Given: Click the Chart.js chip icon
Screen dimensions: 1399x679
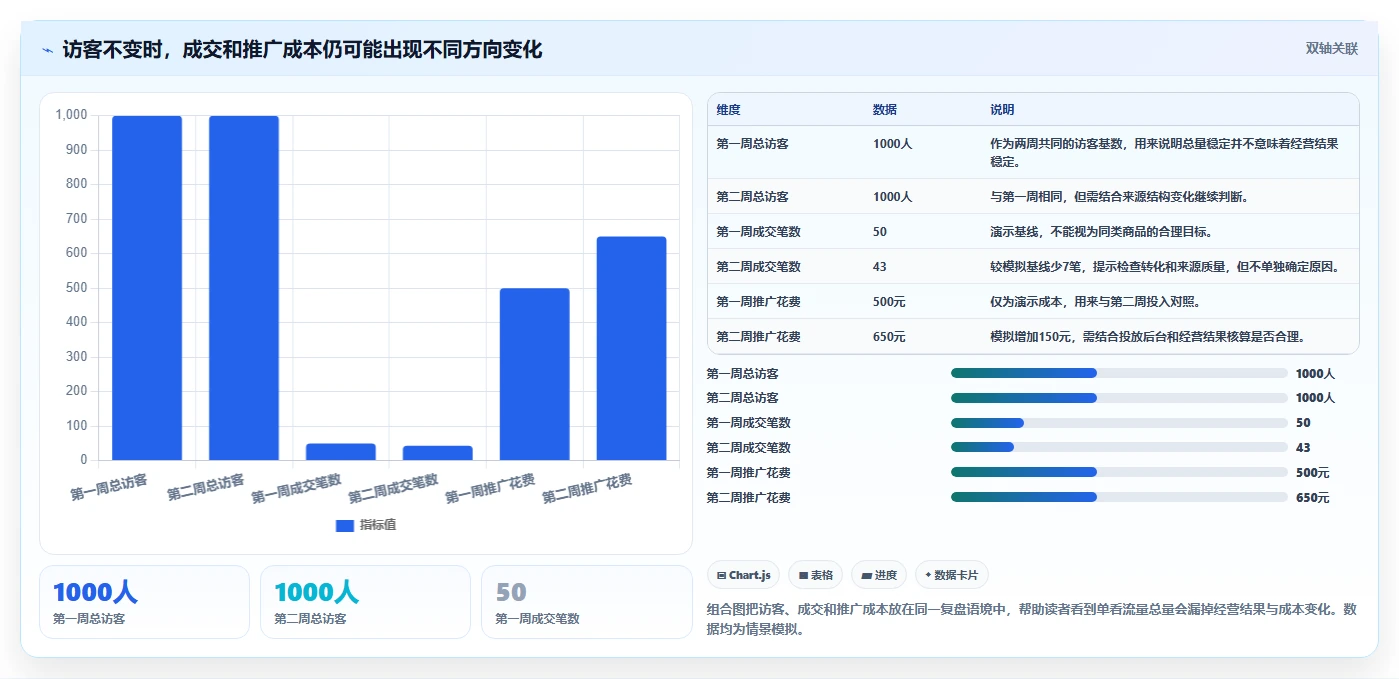Looking at the screenshot, I should [721, 576].
